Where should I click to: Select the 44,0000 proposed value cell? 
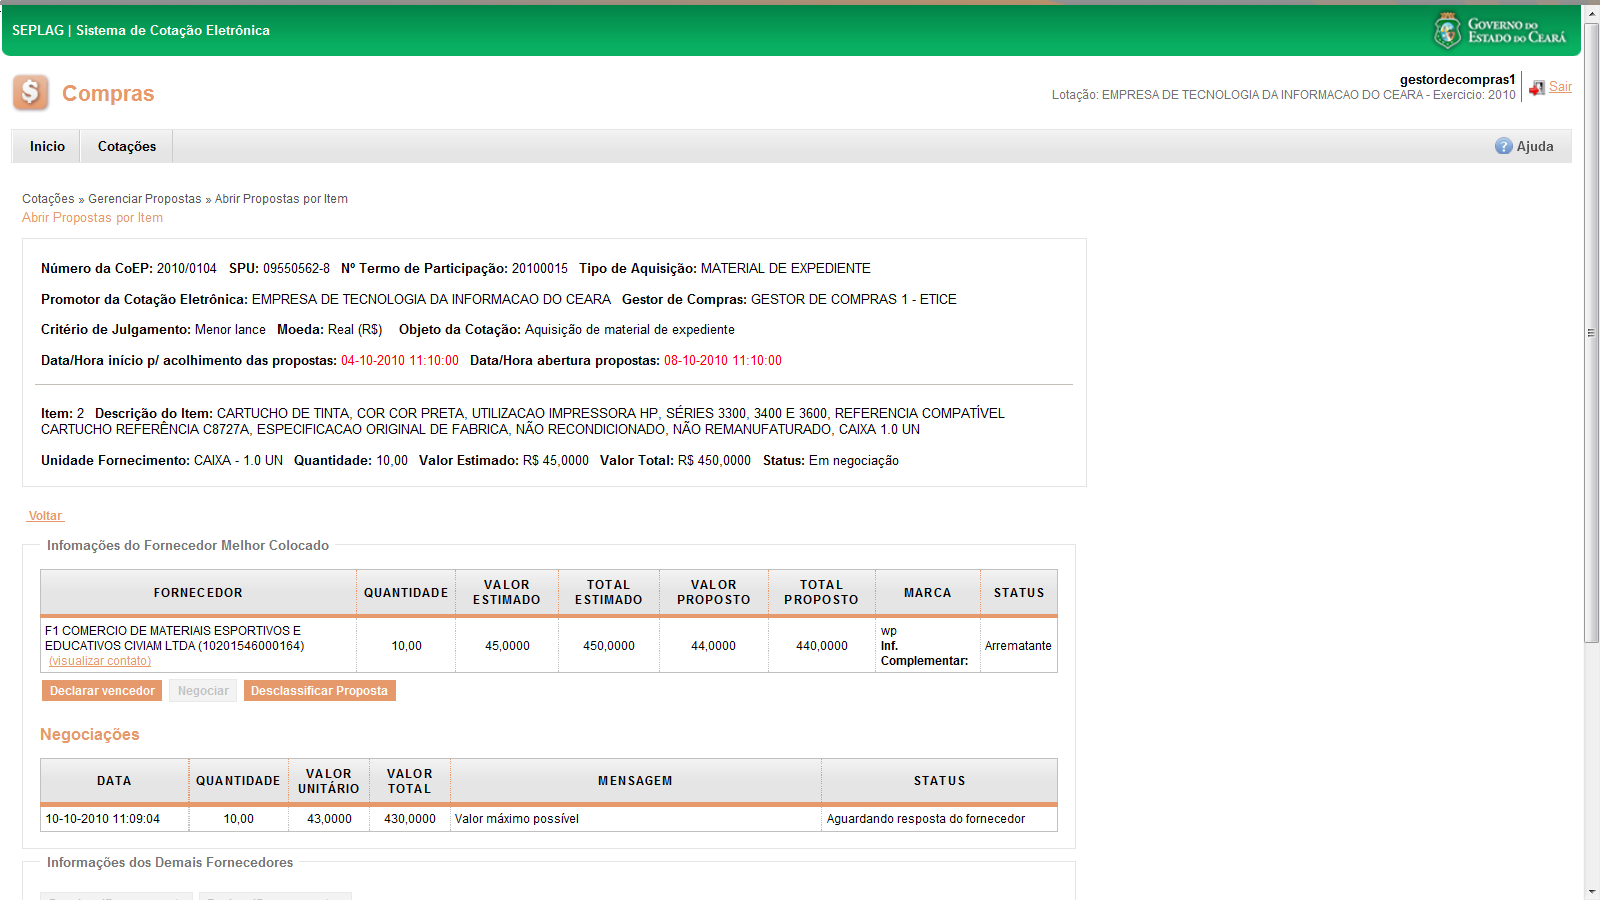(x=714, y=646)
